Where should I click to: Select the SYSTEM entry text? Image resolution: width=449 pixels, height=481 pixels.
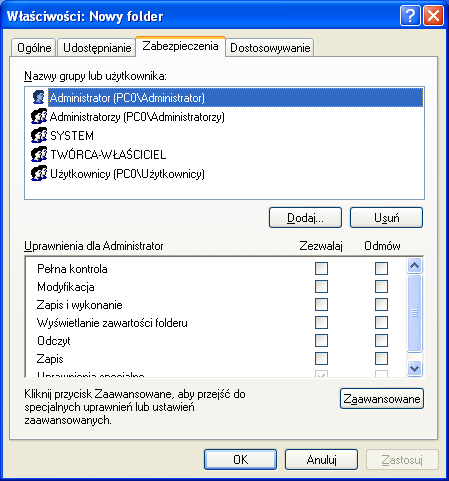point(72,136)
